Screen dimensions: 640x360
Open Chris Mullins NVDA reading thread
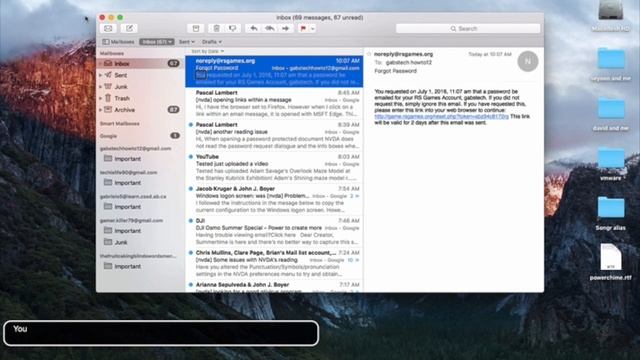274,263
